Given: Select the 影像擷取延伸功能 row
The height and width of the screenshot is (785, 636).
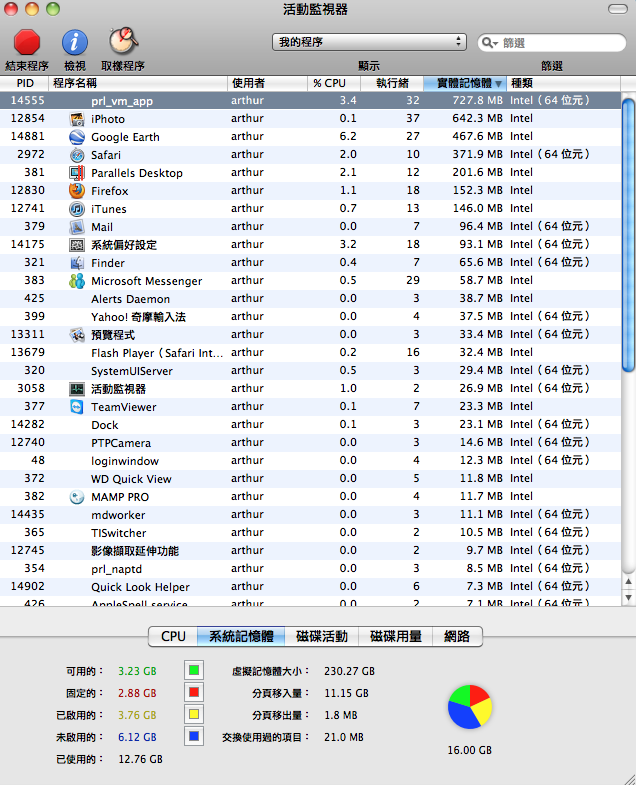Looking at the screenshot, I should tap(310, 551).
